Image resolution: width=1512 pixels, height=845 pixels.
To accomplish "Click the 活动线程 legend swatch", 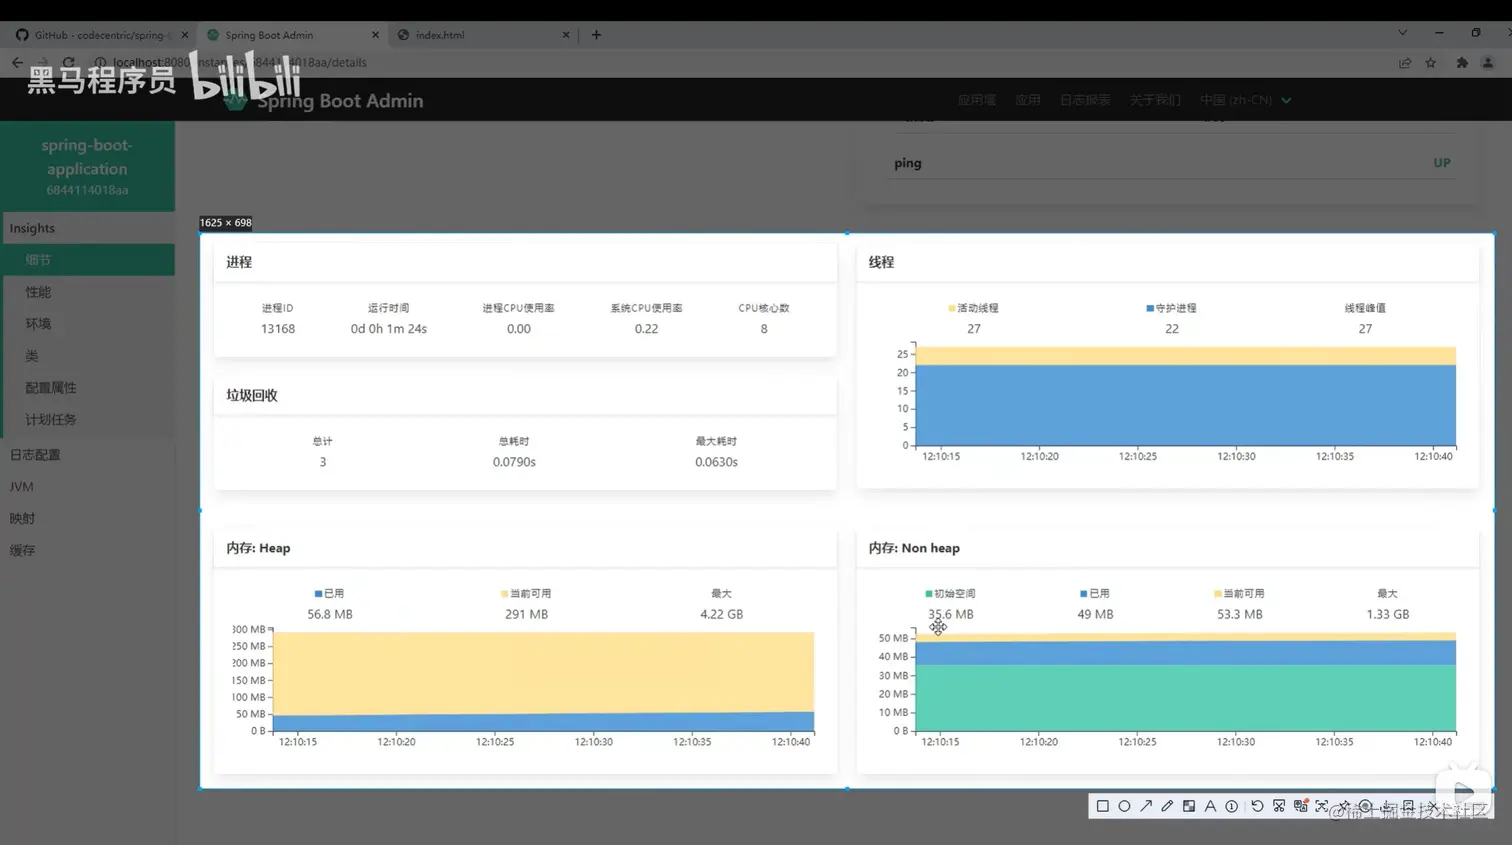I will [952, 308].
